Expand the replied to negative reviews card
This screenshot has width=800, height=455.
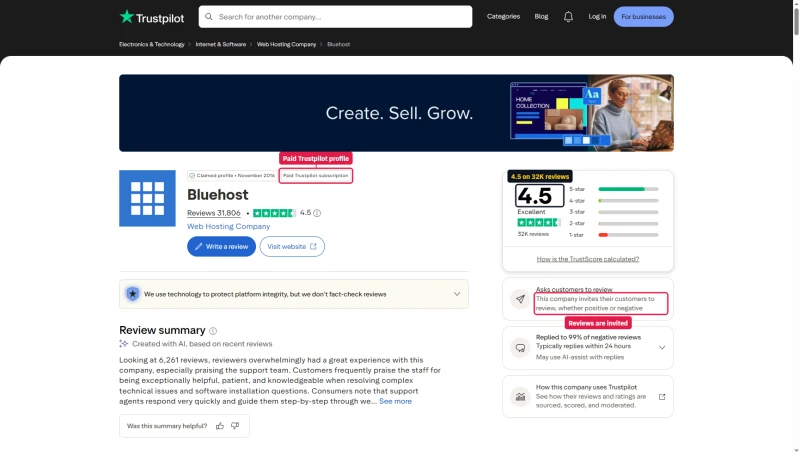(x=662, y=348)
